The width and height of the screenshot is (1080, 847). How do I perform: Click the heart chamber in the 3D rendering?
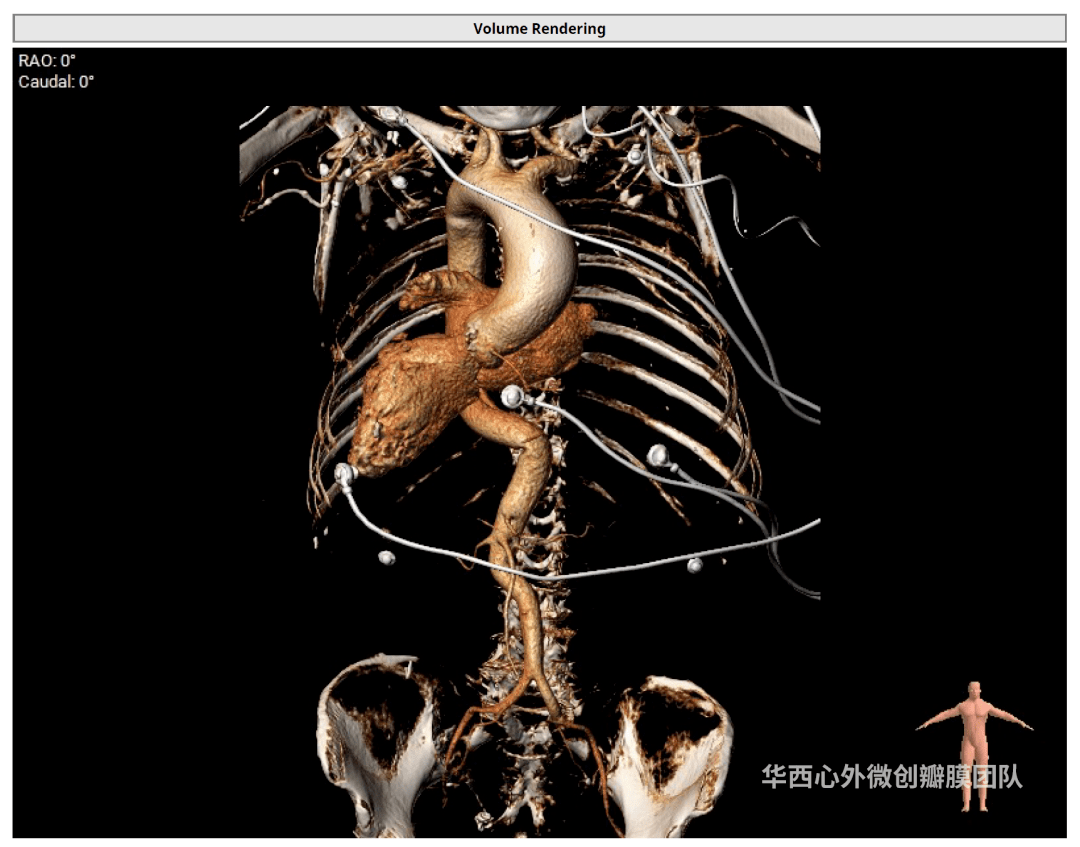pos(405,405)
